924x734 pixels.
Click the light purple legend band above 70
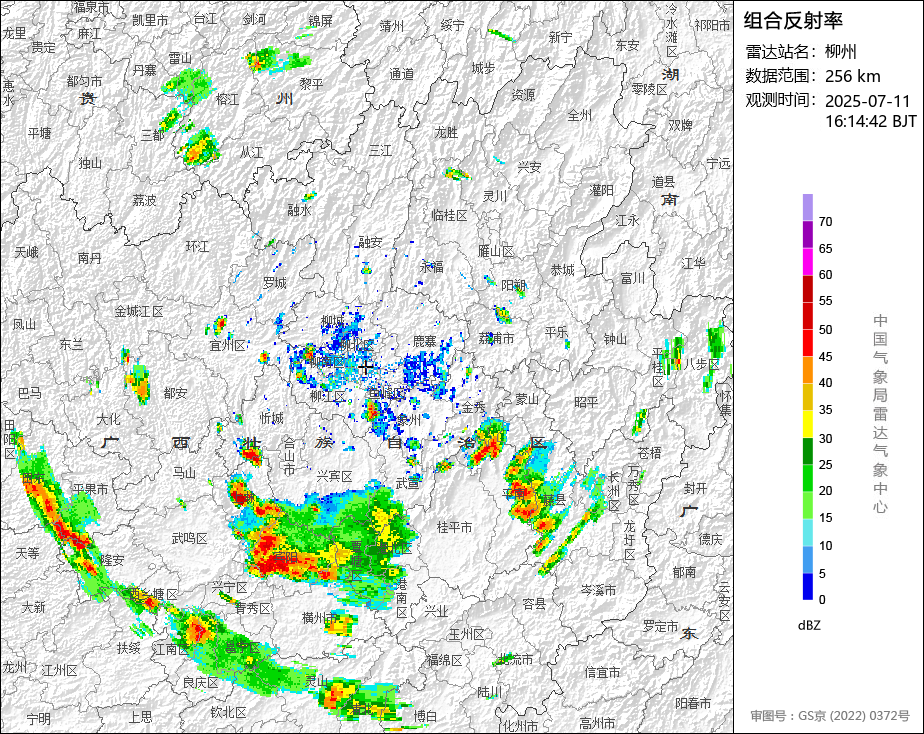coord(807,207)
